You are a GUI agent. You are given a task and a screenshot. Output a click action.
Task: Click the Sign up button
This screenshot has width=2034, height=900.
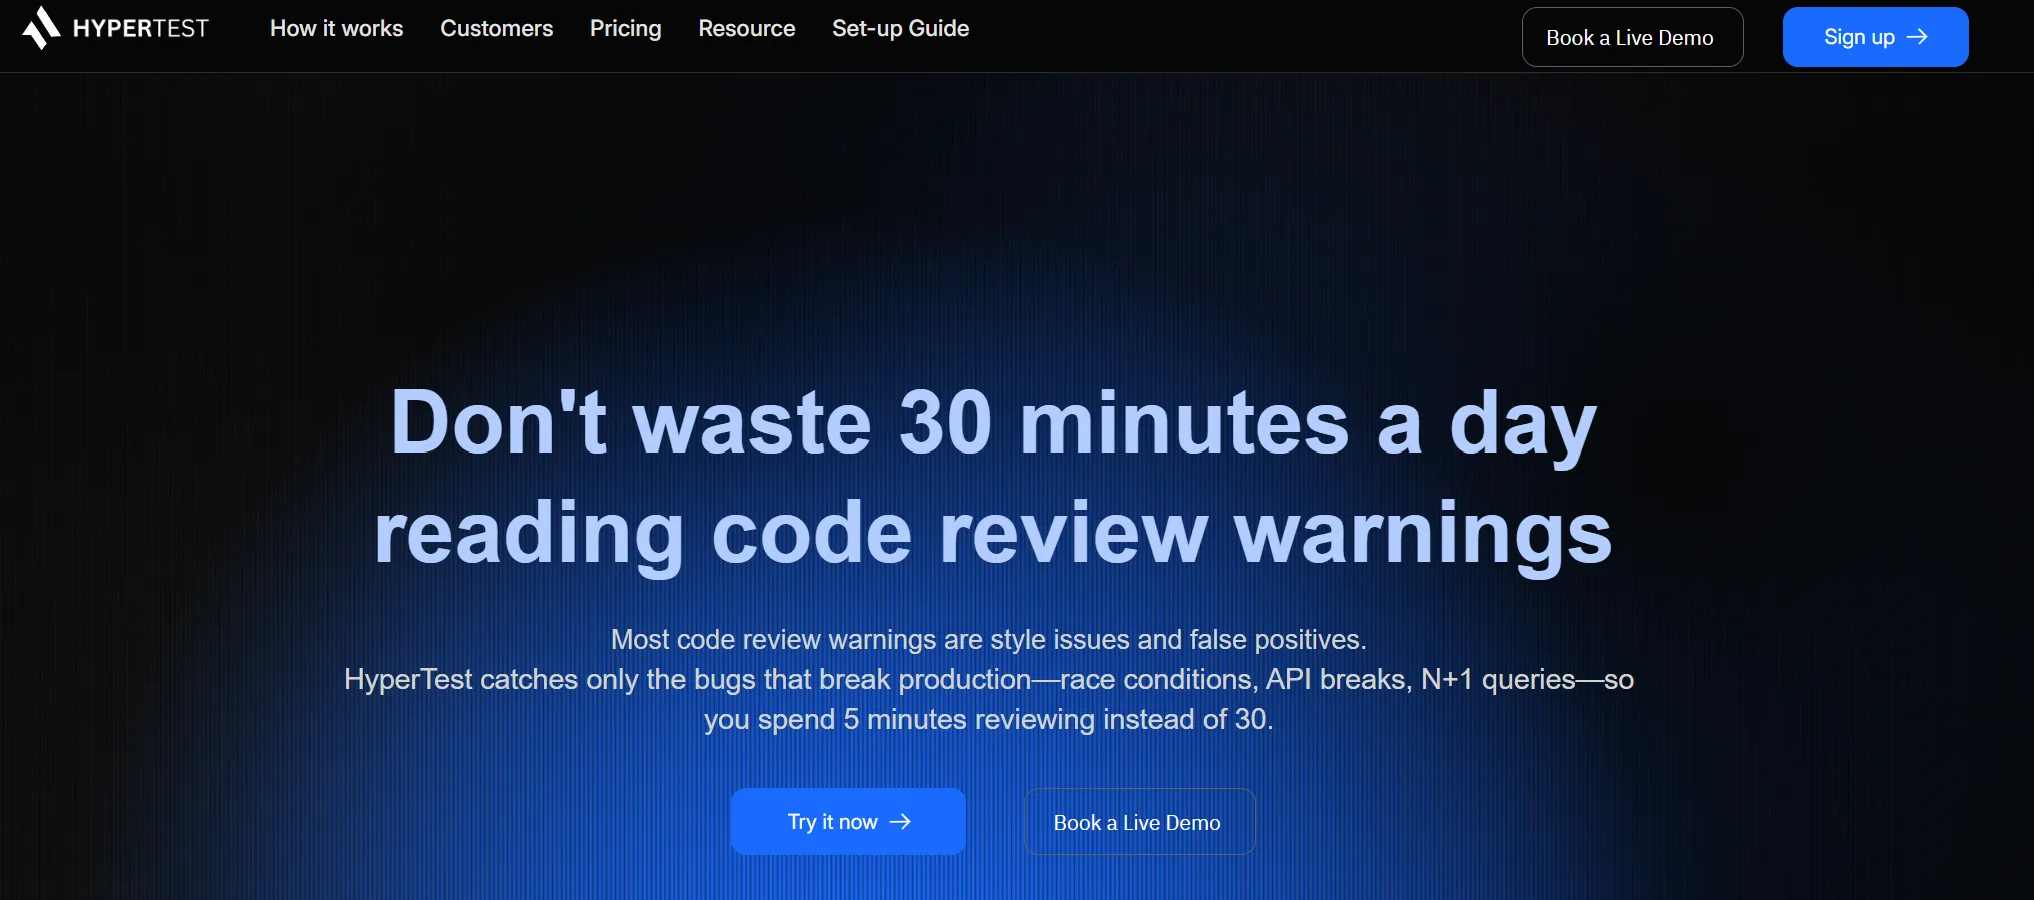1875,37
